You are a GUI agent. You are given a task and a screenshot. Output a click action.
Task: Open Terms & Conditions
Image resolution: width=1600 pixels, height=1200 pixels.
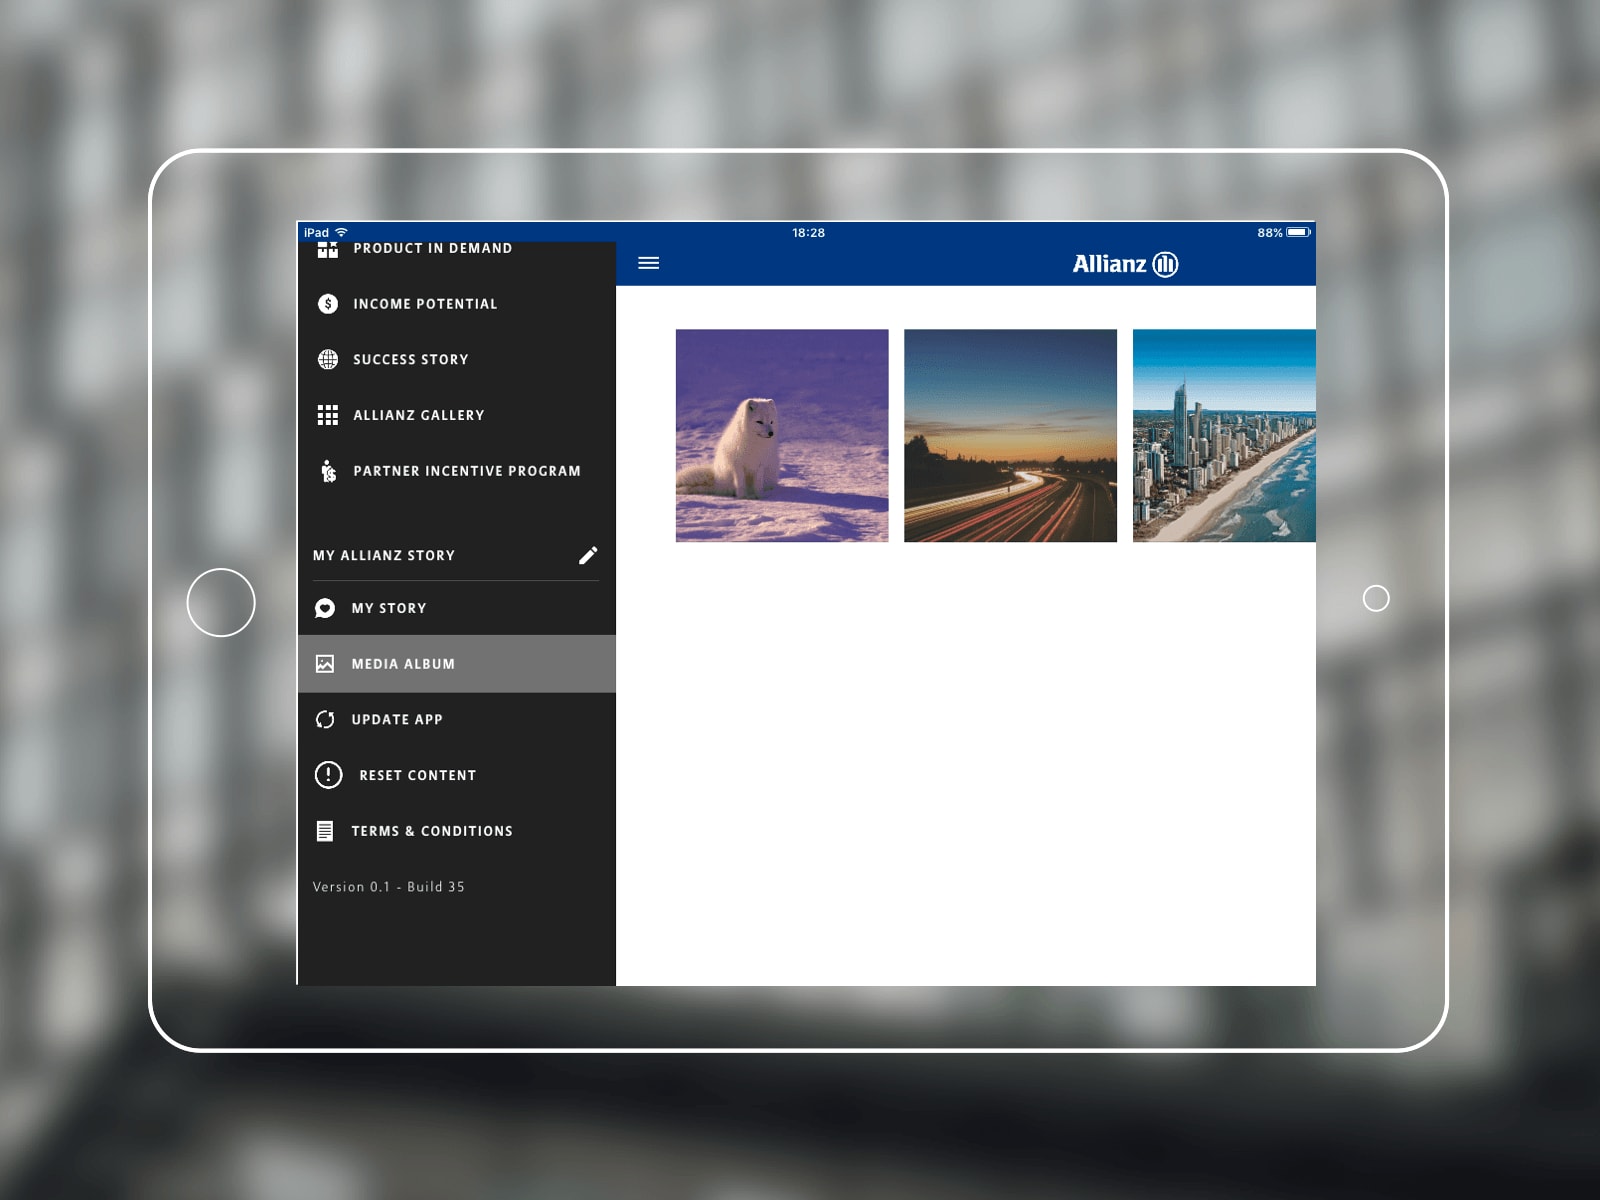[456, 831]
